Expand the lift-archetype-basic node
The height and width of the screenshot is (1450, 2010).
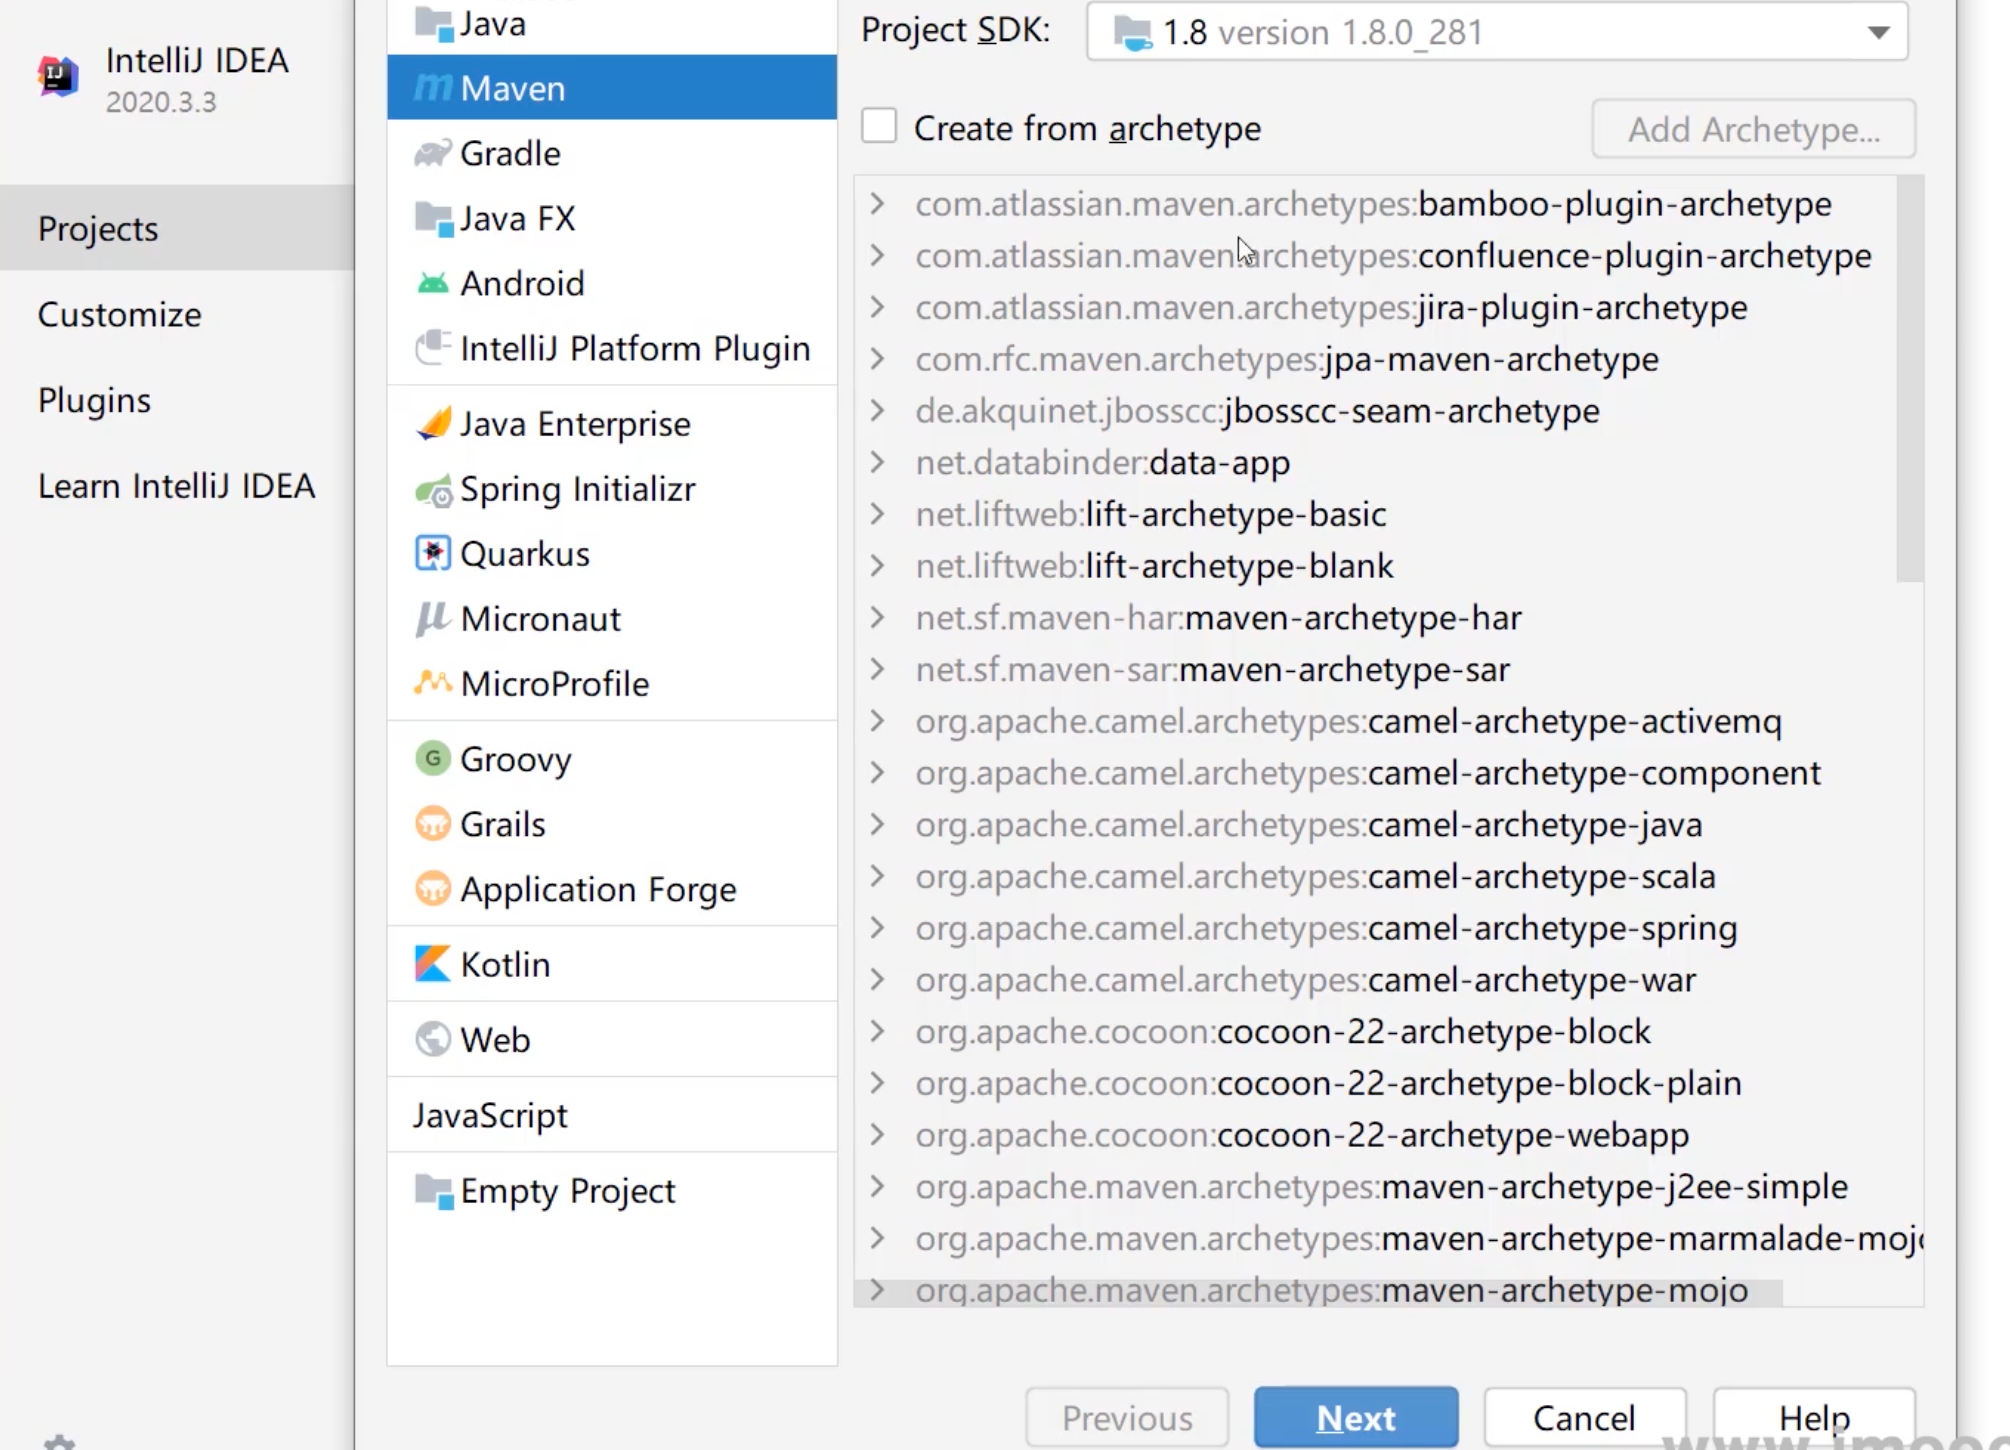(x=877, y=514)
